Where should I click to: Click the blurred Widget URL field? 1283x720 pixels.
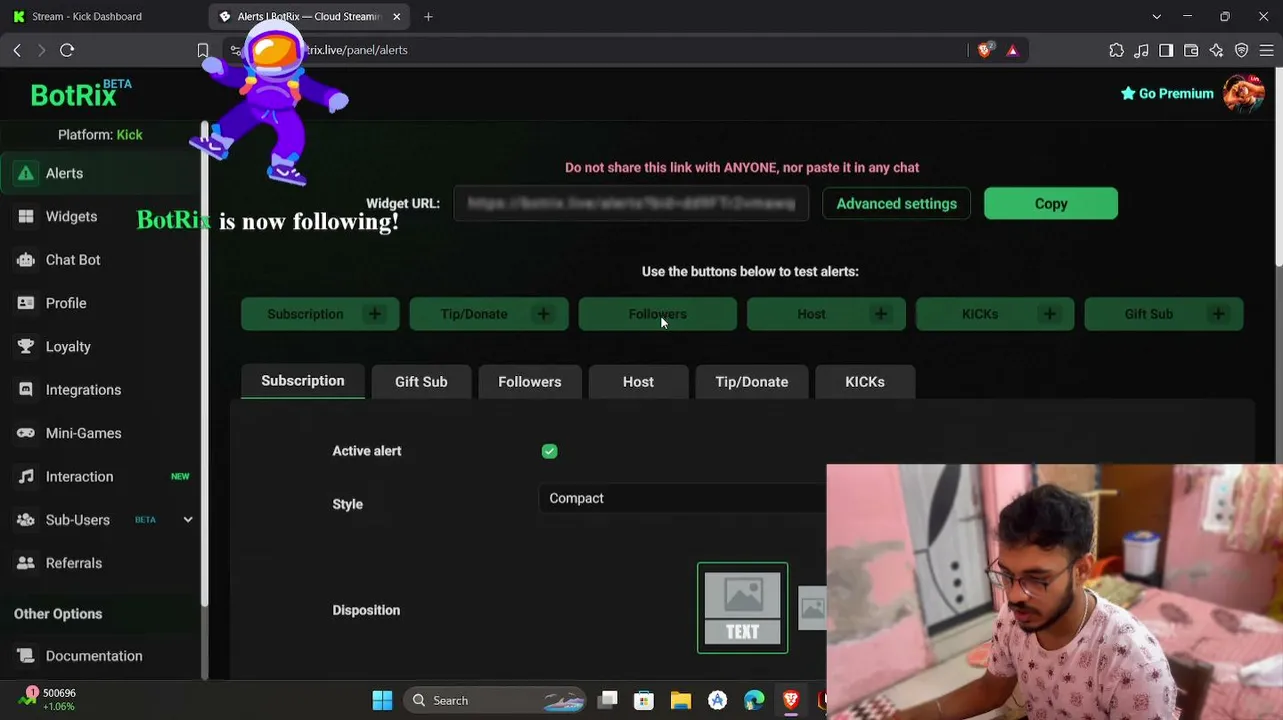point(631,203)
